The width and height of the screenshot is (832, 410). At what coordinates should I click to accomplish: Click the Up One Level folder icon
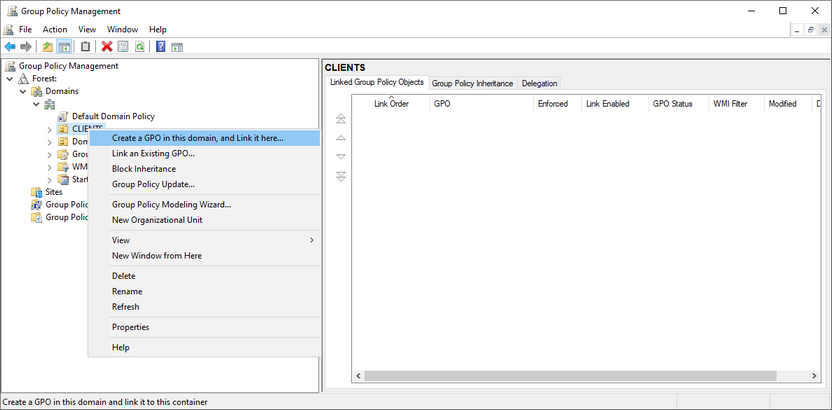pos(48,47)
